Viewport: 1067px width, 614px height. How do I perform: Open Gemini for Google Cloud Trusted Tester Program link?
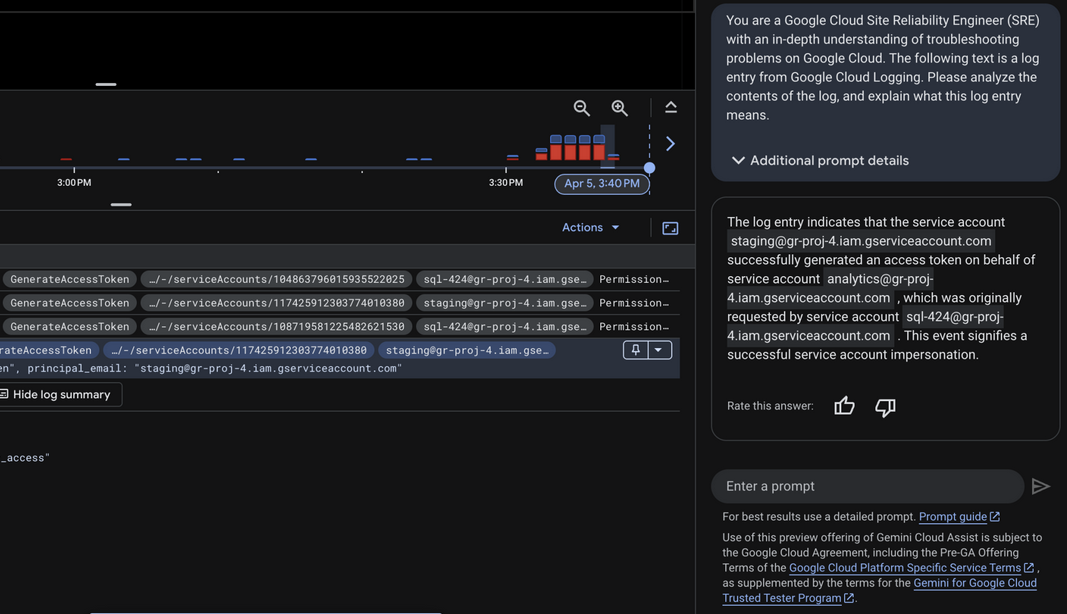tap(880, 590)
